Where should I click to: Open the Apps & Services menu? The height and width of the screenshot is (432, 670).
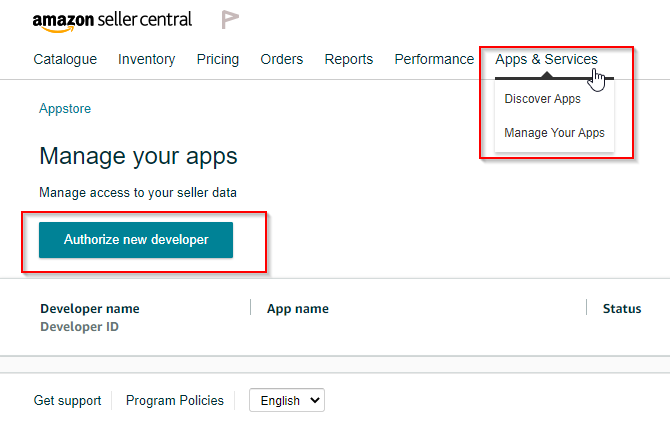click(546, 59)
